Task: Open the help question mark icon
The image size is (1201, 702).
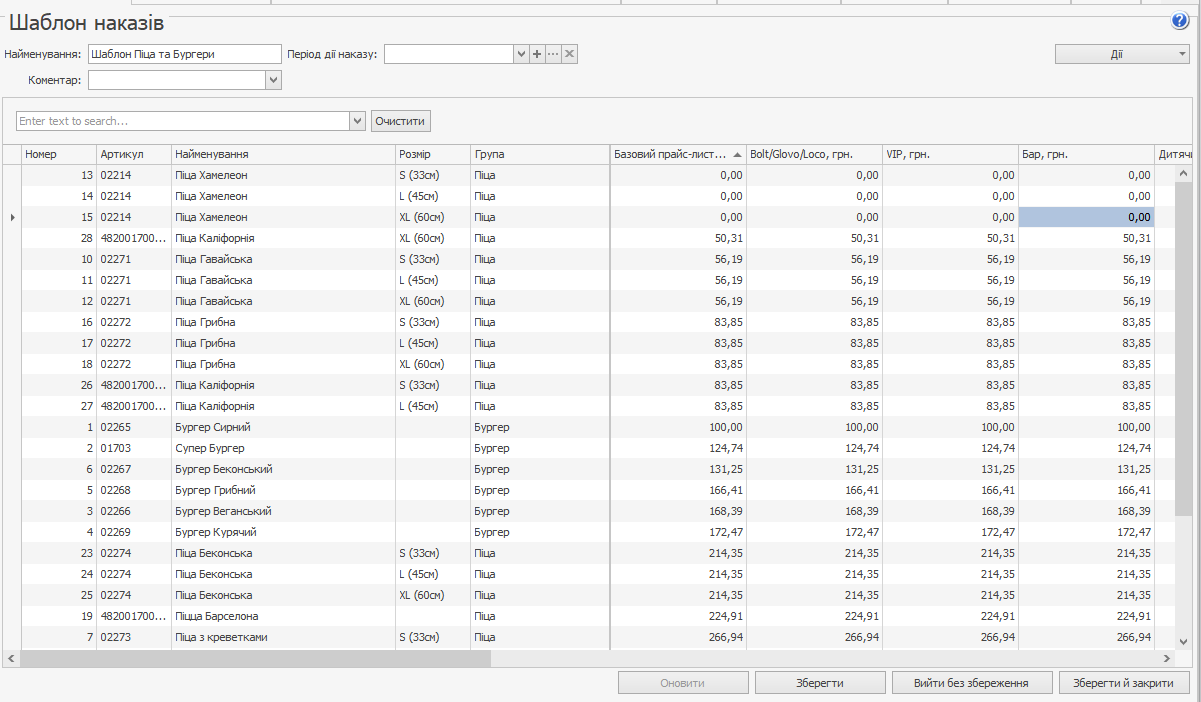Action: point(1178,21)
